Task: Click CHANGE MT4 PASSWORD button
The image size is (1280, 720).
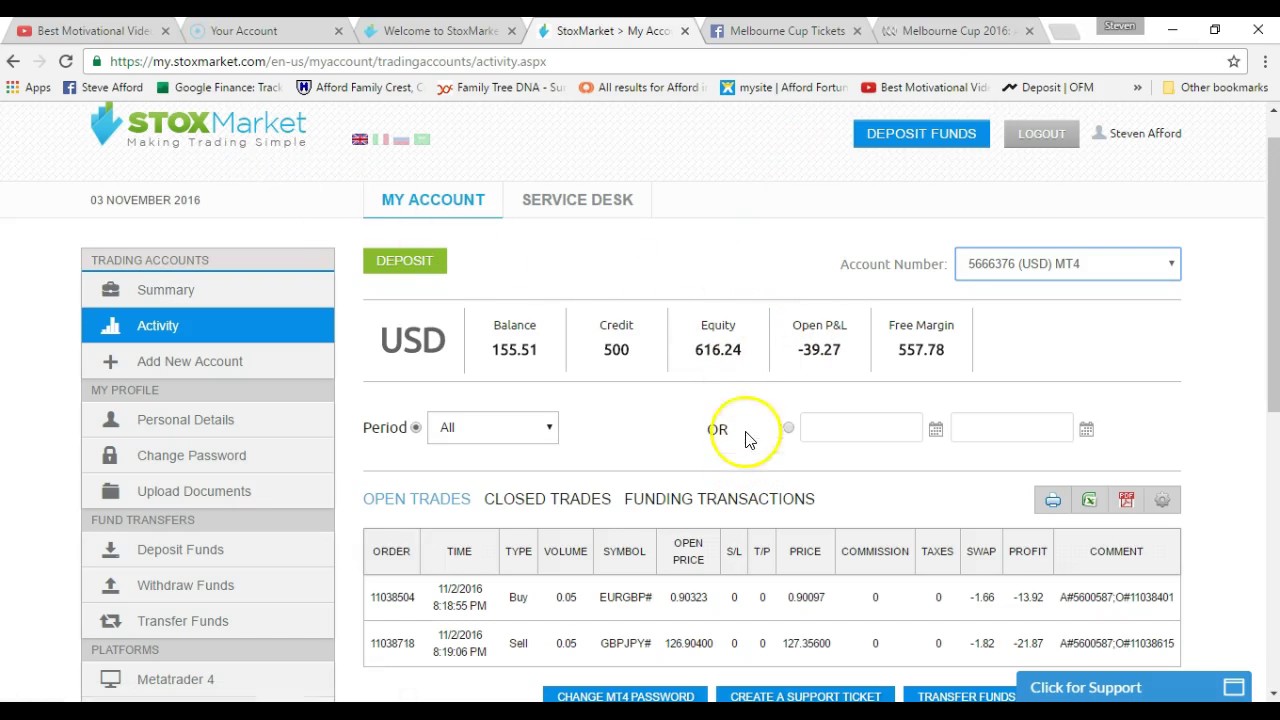Action: 625,696
